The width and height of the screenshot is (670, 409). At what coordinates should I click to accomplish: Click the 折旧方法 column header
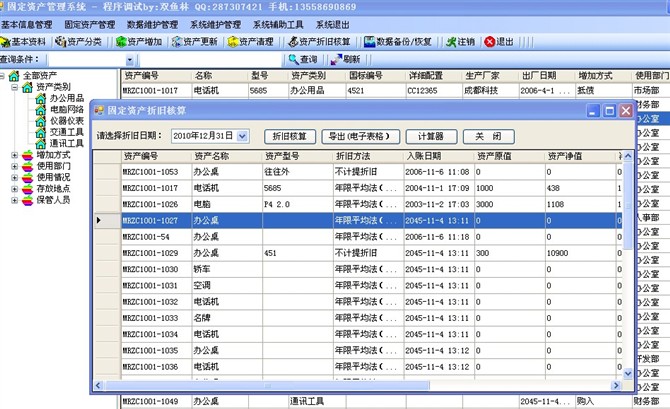pyautogui.click(x=368, y=156)
